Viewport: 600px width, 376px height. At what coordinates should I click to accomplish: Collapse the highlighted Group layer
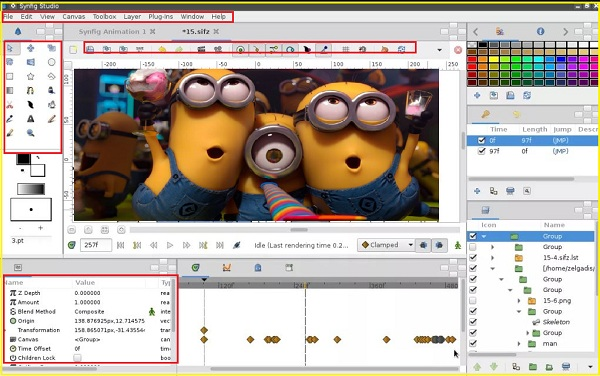pos(484,236)
